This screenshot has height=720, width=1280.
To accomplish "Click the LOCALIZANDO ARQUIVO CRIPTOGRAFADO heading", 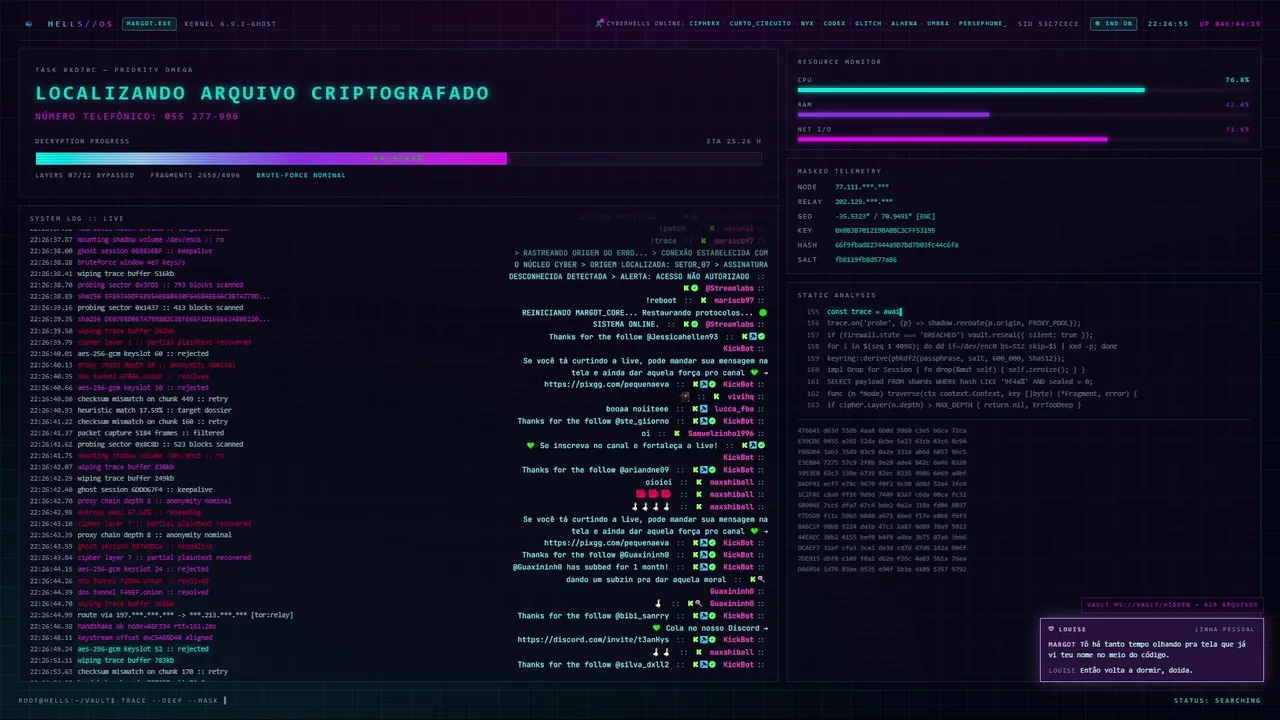I will 262,93.
